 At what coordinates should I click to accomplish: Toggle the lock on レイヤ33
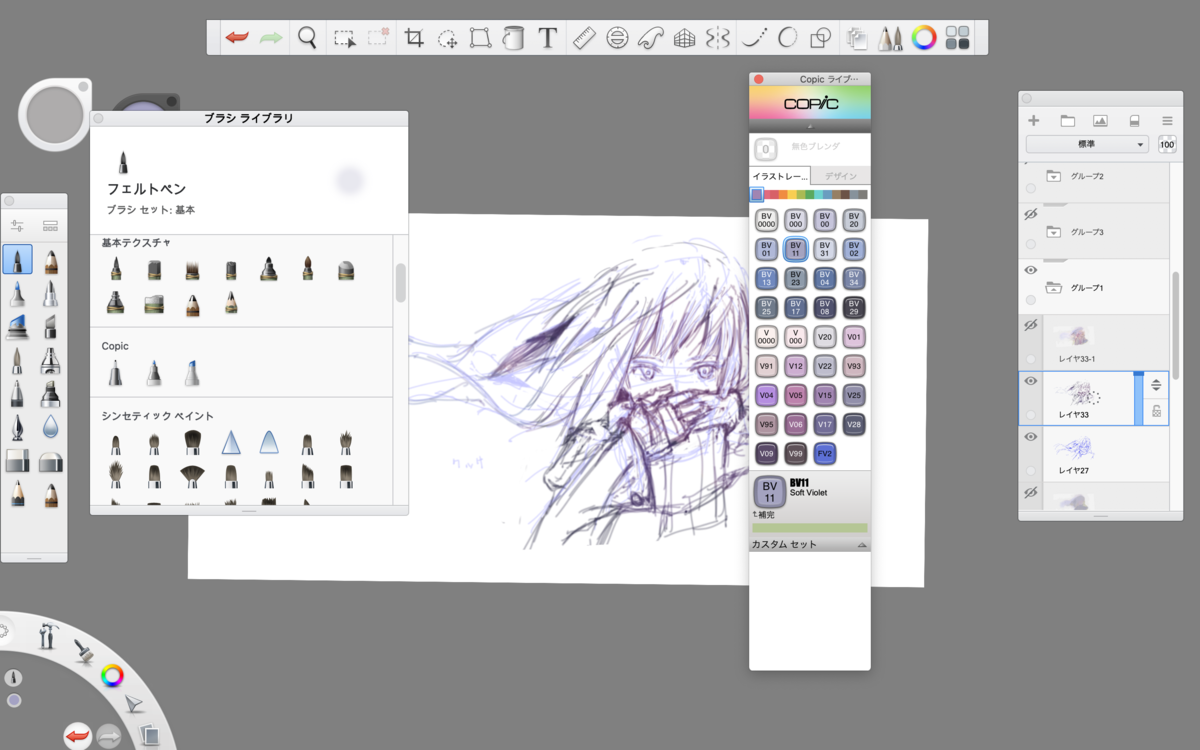(x=1156, y=410)
